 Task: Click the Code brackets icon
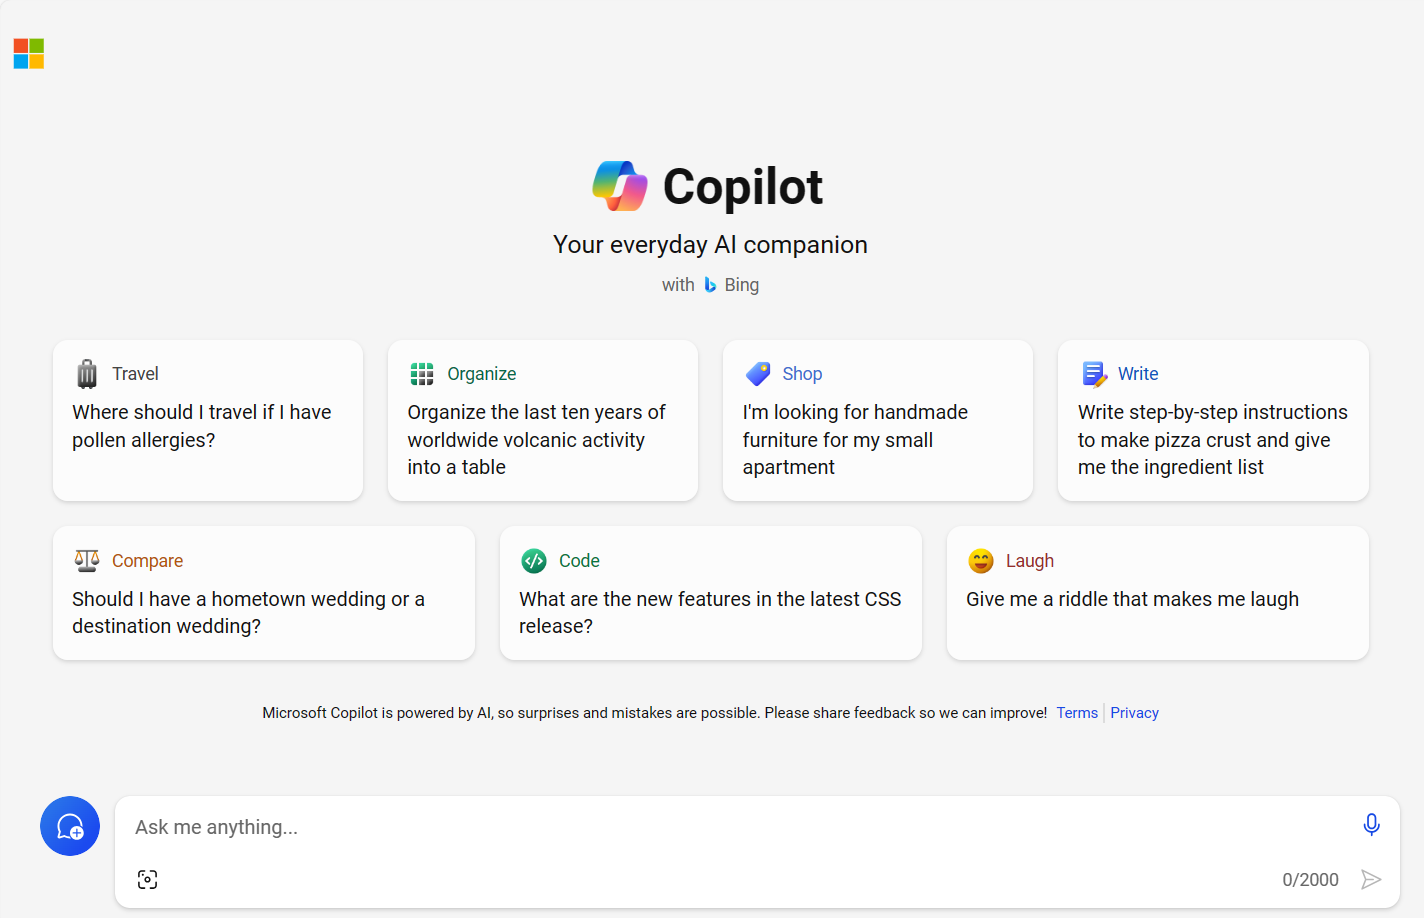coord(534,561)
